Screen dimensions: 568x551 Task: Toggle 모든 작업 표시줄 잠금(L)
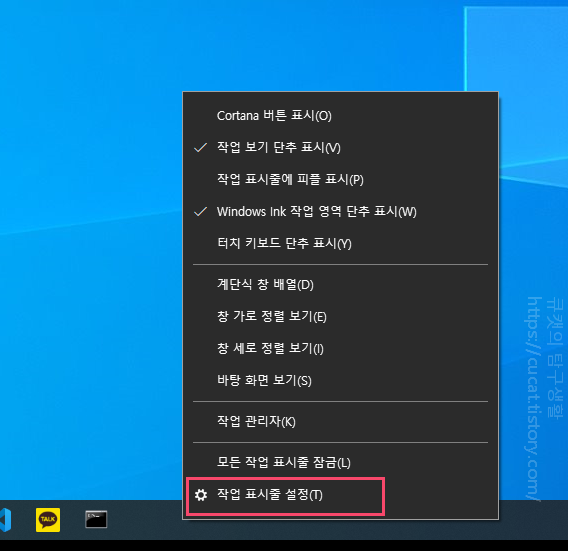point(341,463)
